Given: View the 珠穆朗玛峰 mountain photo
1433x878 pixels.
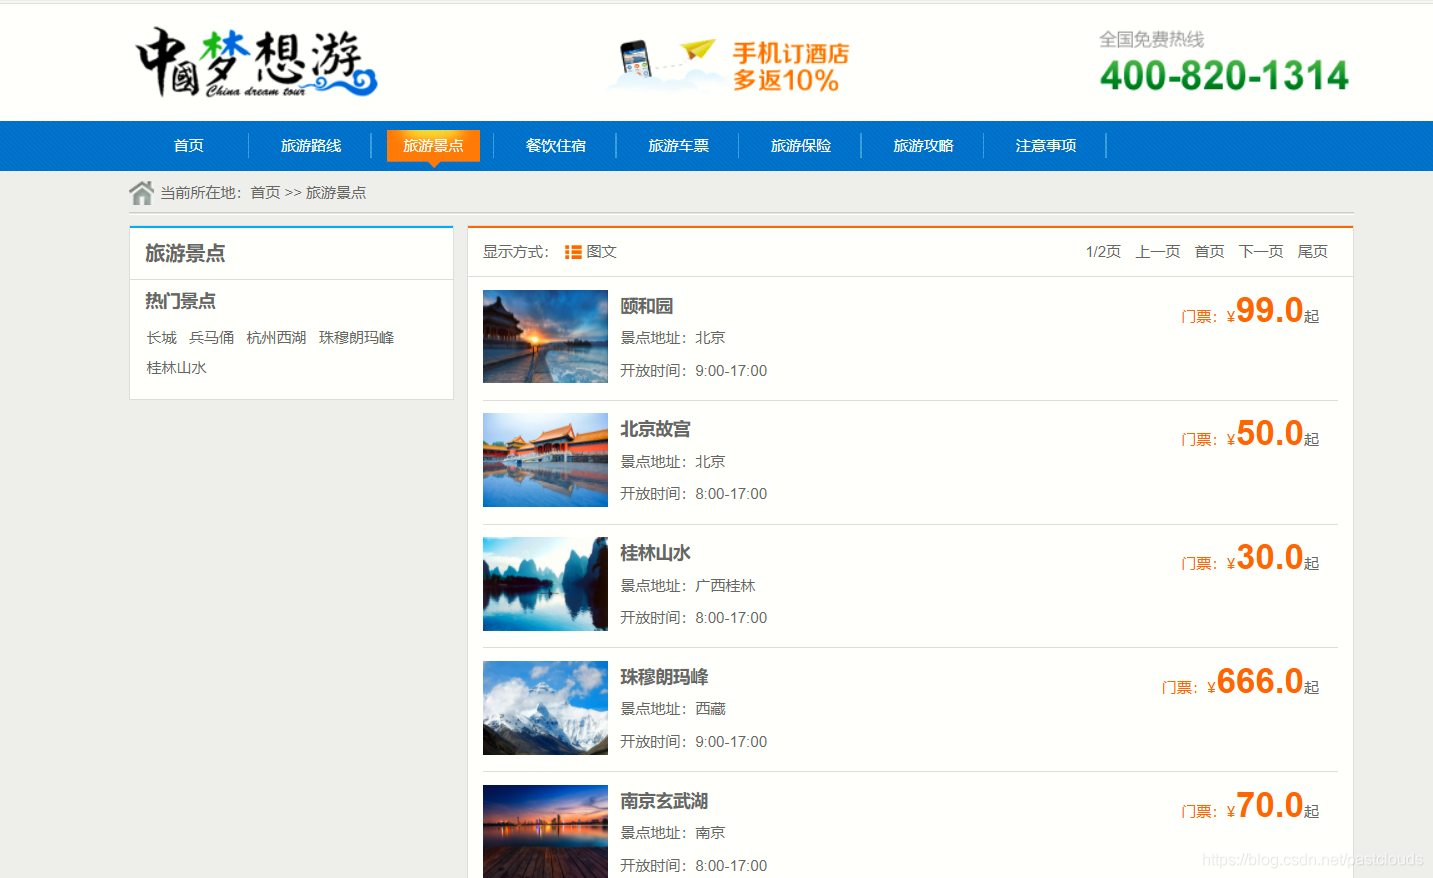Looking at the screenshot, I should (545, 708).
